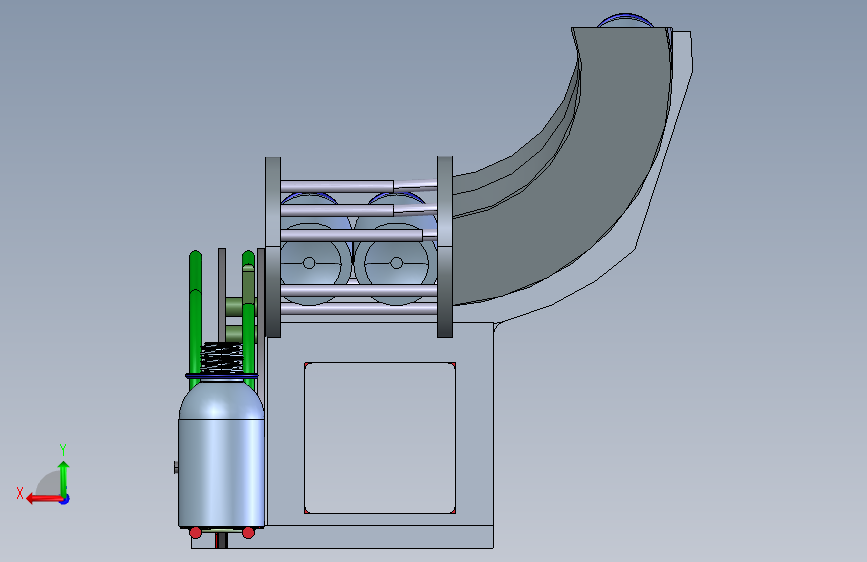Viewport: 867px width, 562px height.
Task: Select the right red foot under the bottle
Action: [248, 533]
